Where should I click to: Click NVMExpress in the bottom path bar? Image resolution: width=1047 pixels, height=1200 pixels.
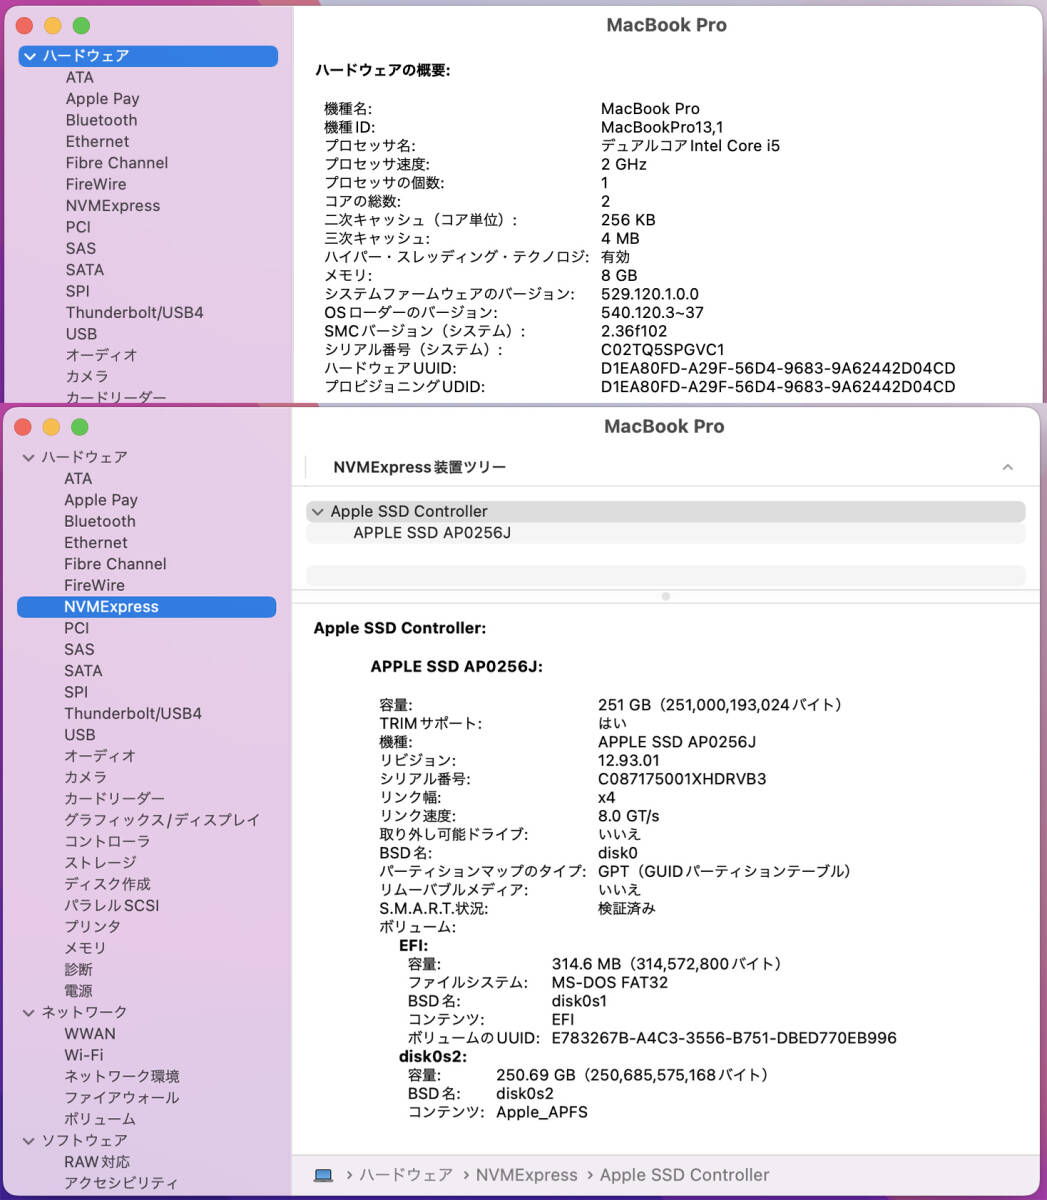pyautogui.click(x=527, y=1175)
